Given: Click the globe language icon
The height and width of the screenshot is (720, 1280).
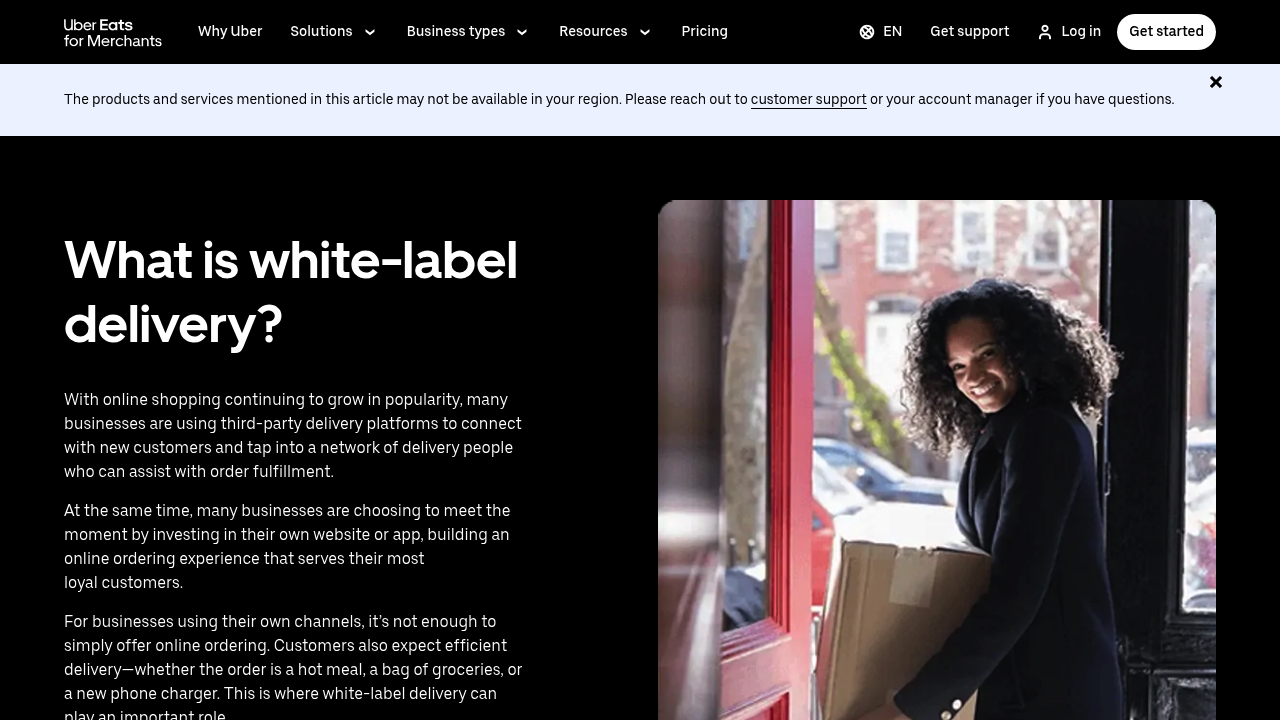Looking at the screenshot, I should pos(867,32).
